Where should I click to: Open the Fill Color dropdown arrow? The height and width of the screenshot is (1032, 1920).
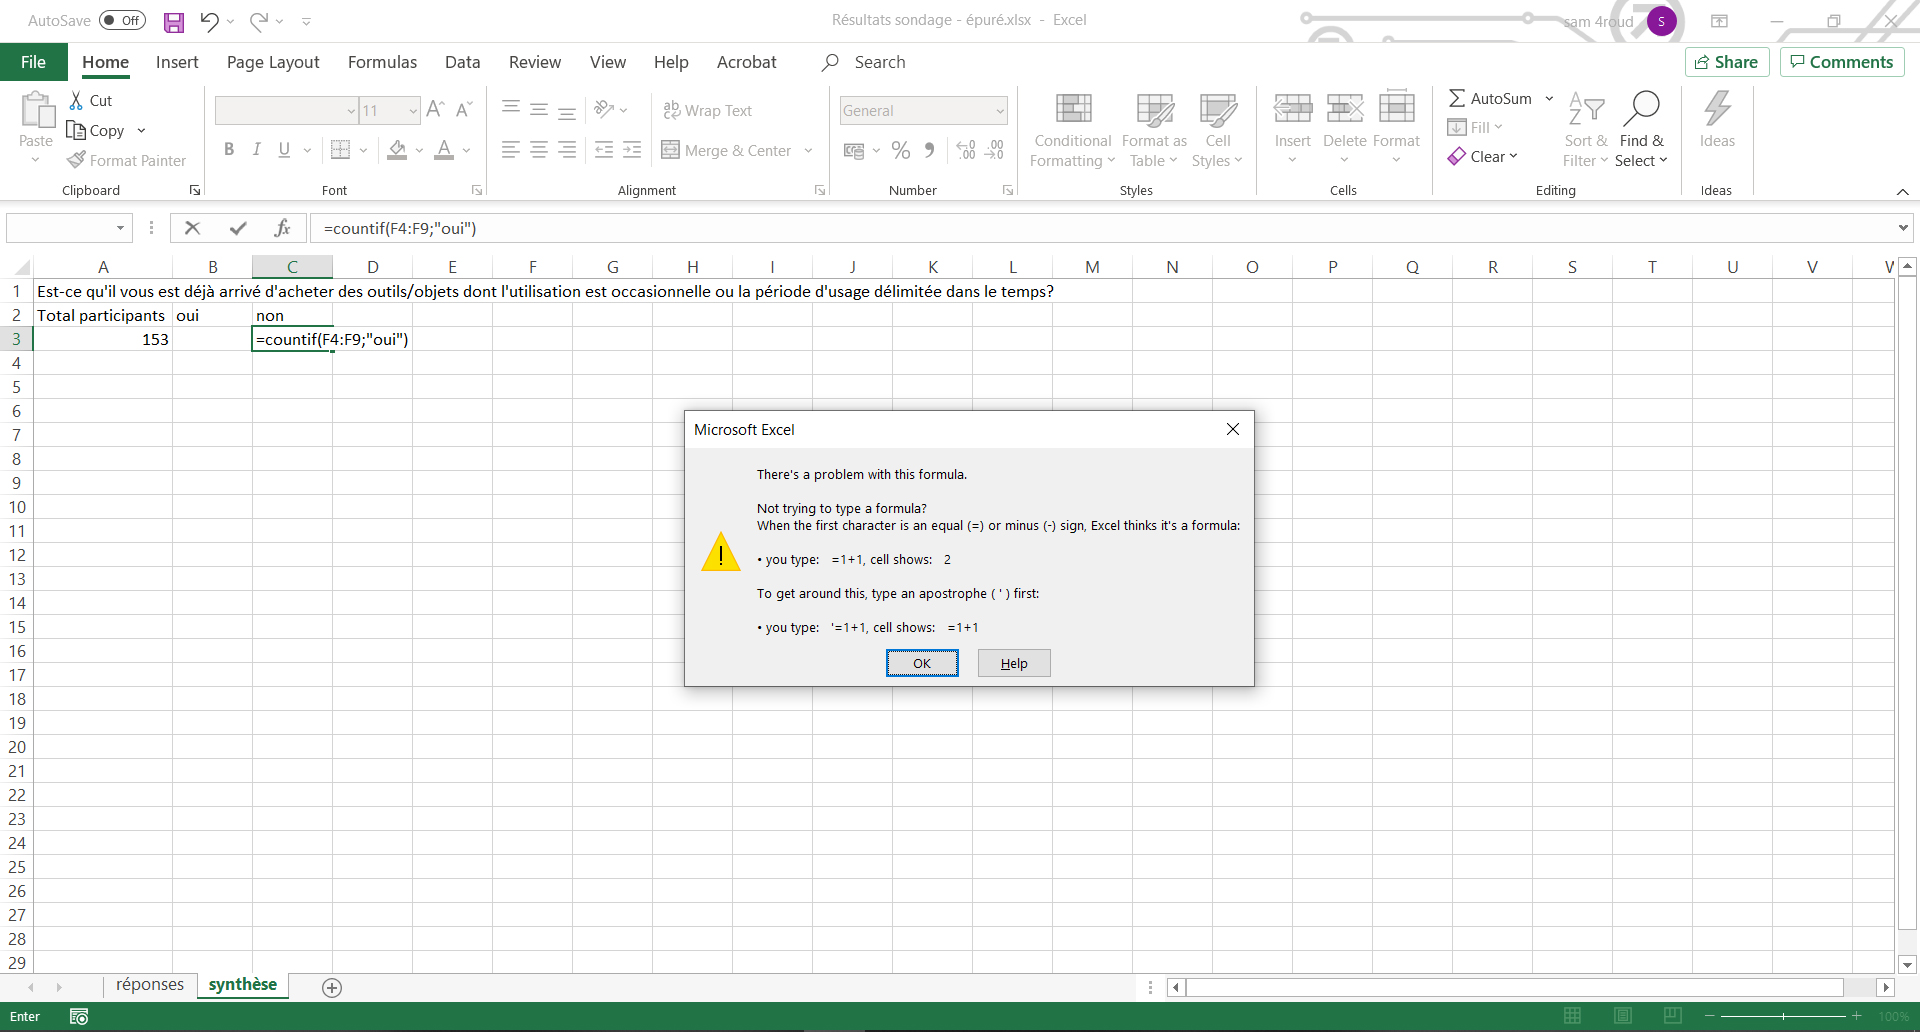(x=419, y=150)
